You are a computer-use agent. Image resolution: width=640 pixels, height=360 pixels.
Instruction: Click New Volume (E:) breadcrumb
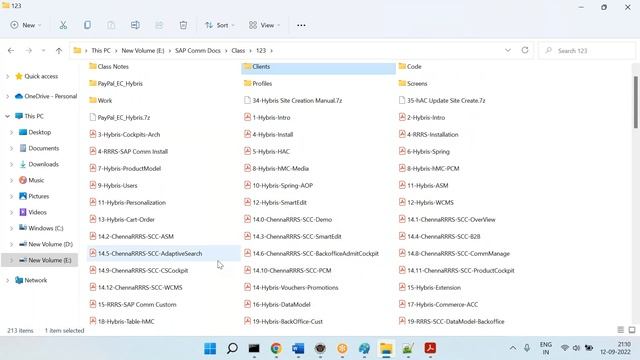pos(143,51)
